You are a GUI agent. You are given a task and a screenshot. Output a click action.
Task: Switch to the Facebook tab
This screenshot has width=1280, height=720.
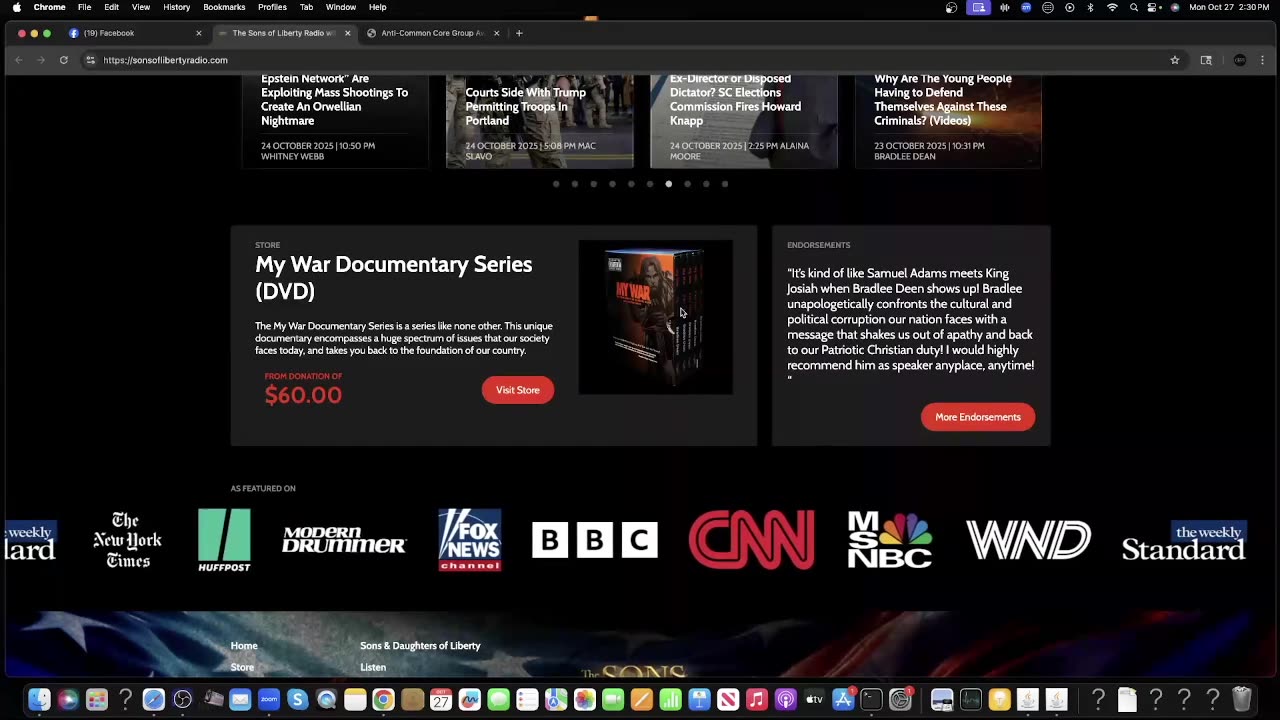(x=135, y=33)
